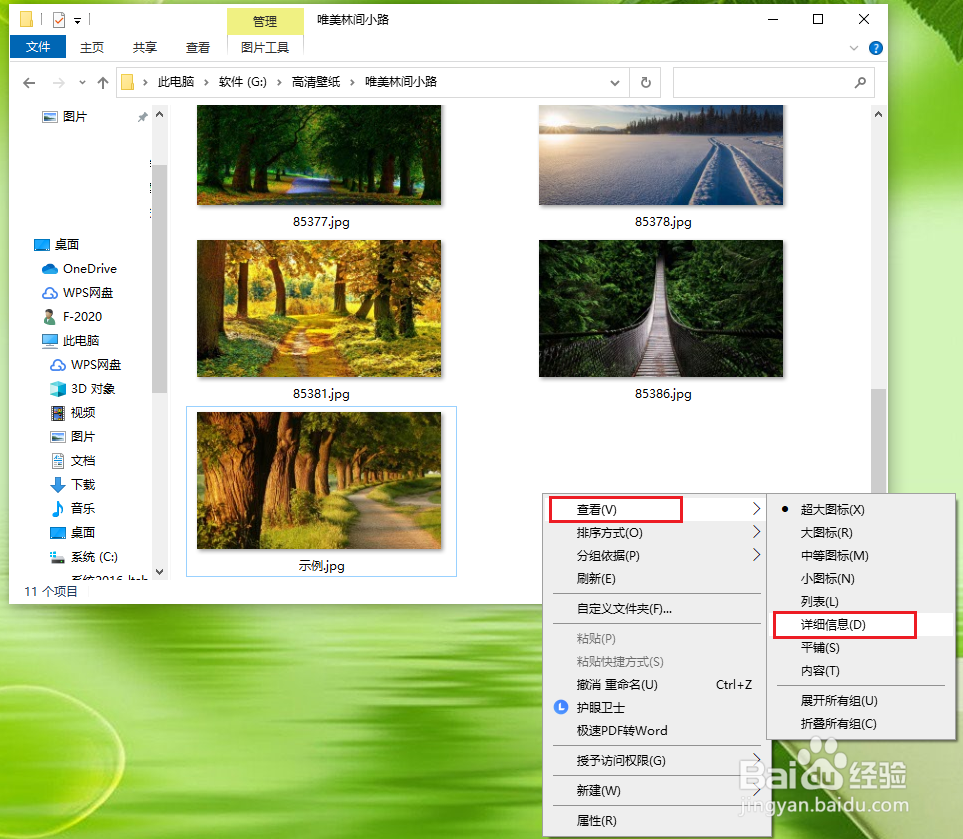Open the 文件 ribbon tab
963x839 pixels.
[37, 47]
